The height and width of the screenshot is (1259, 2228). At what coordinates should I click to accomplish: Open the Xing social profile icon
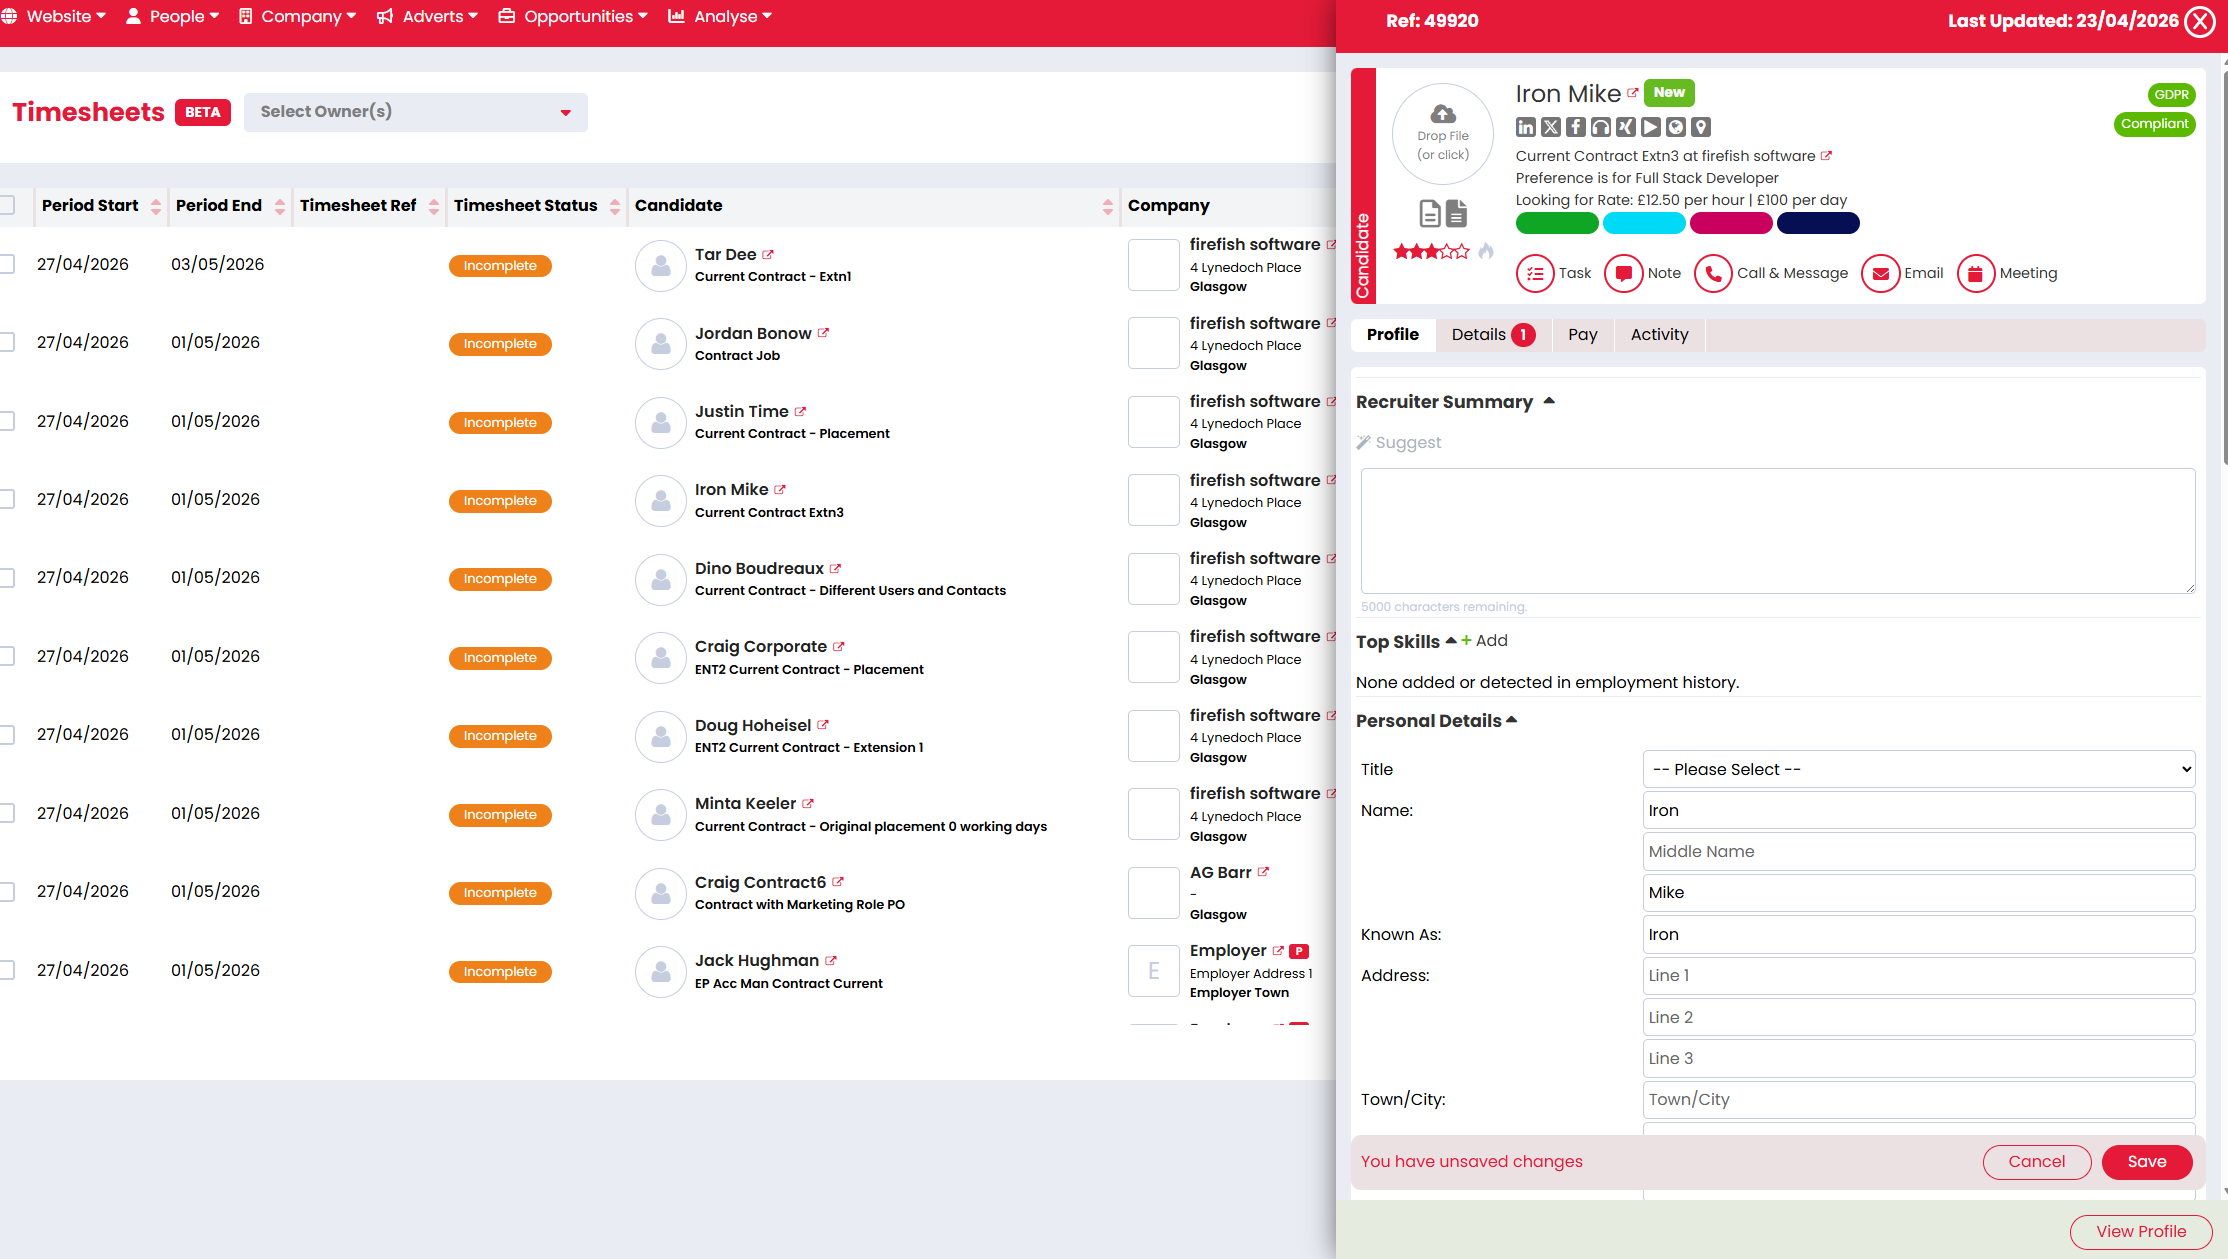[1625, 127]
